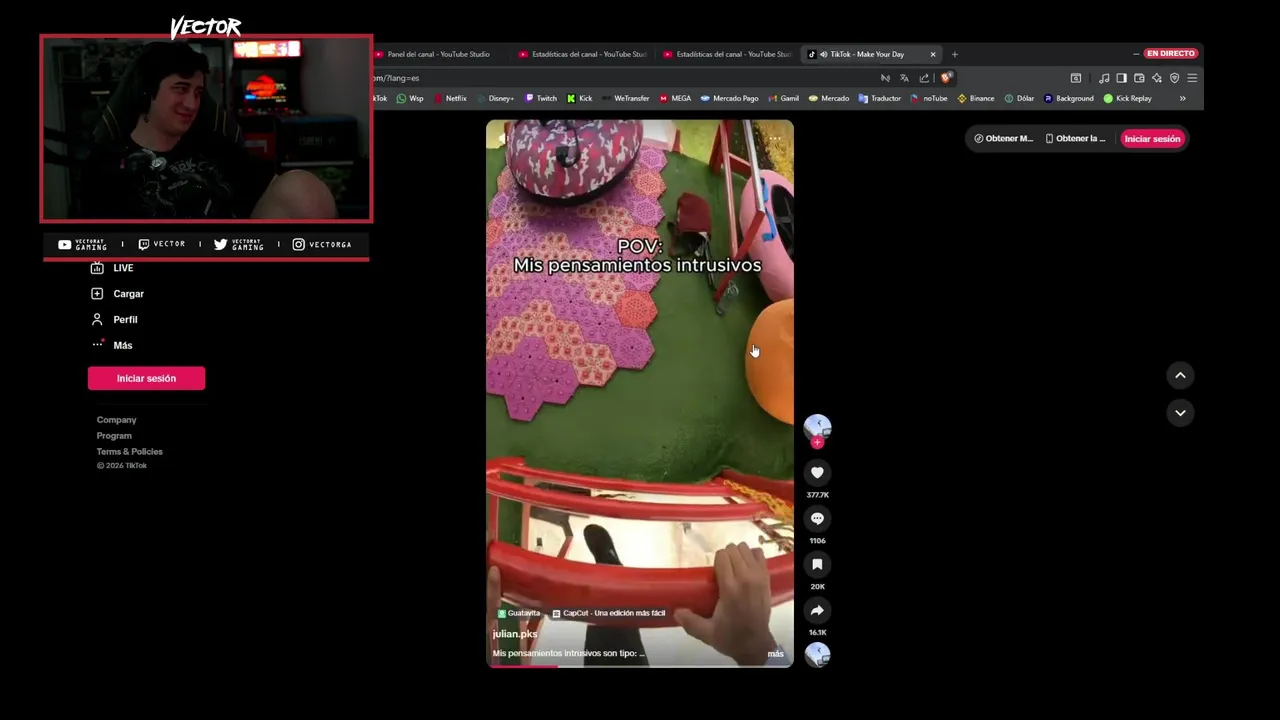This screenshot has height=720, width=1280.
Task: Share the video with the arrow icon
Action: pos(817,610)
